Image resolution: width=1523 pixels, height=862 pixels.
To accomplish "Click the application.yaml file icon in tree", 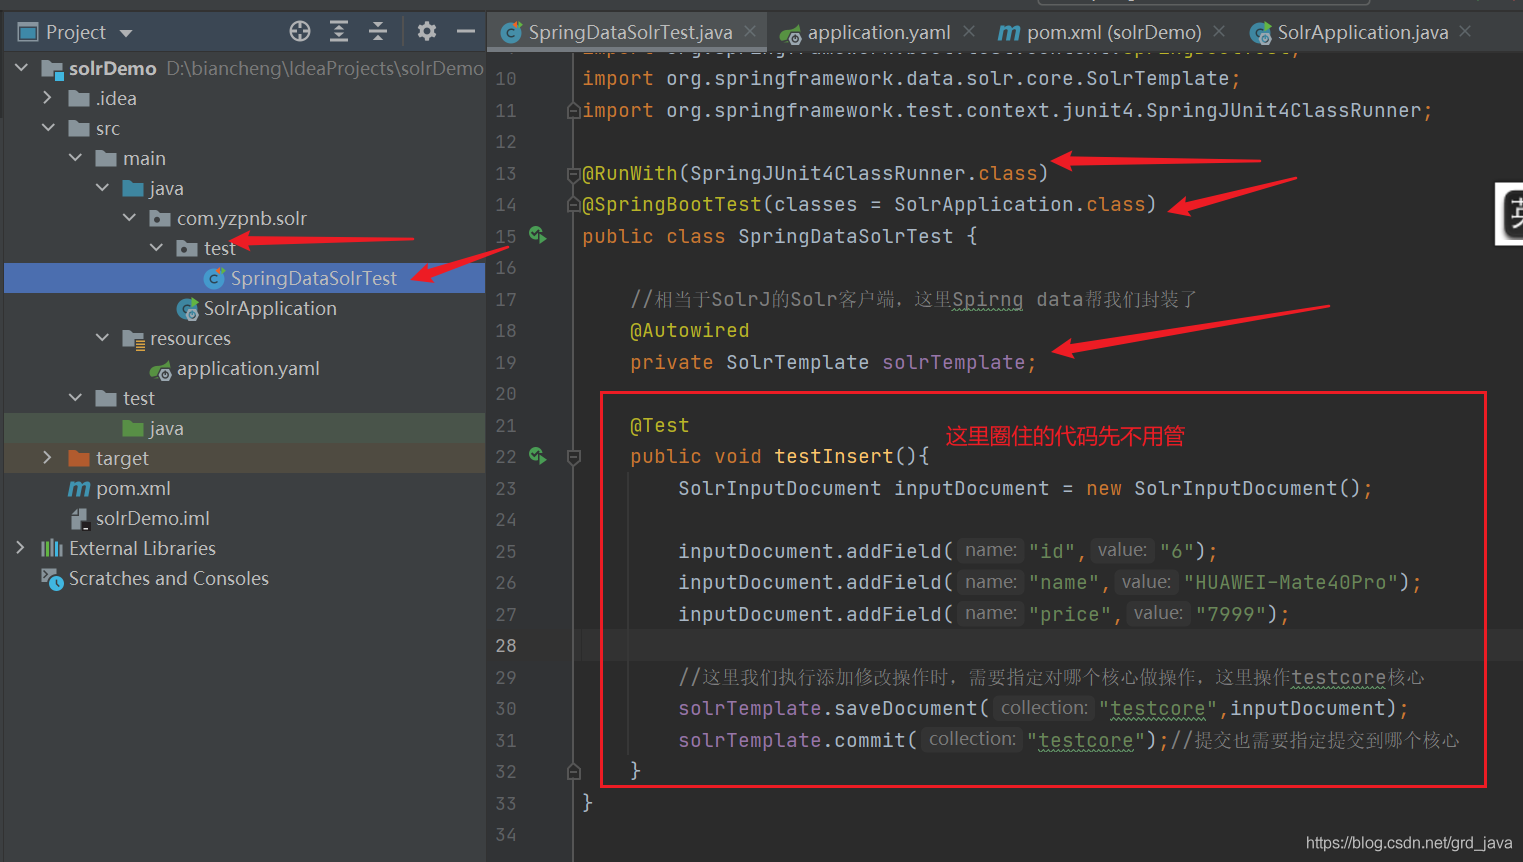I will point(160,369).
